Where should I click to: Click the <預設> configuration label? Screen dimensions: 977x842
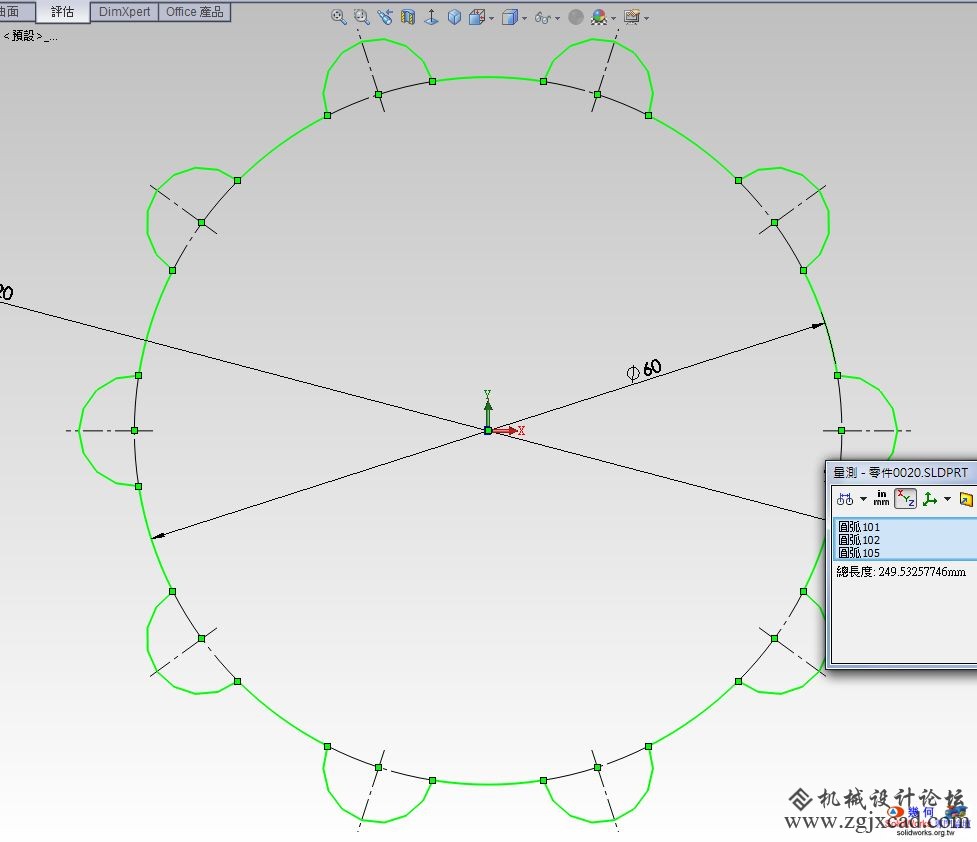31,36
